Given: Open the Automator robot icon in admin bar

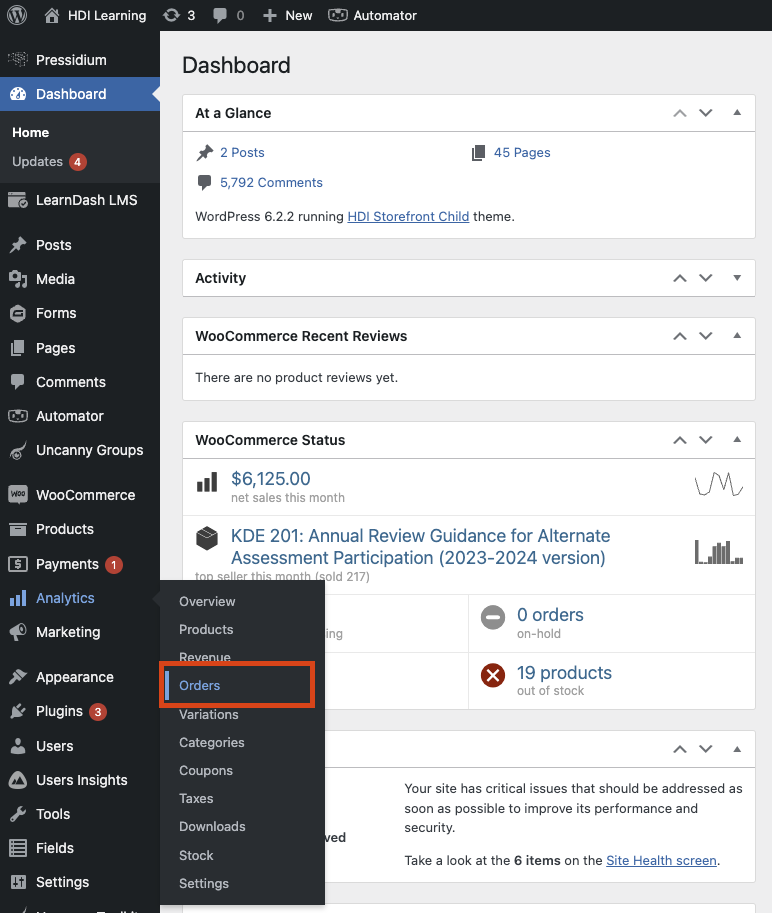Looking at the screenshot, I should click(x=339, y=15).
